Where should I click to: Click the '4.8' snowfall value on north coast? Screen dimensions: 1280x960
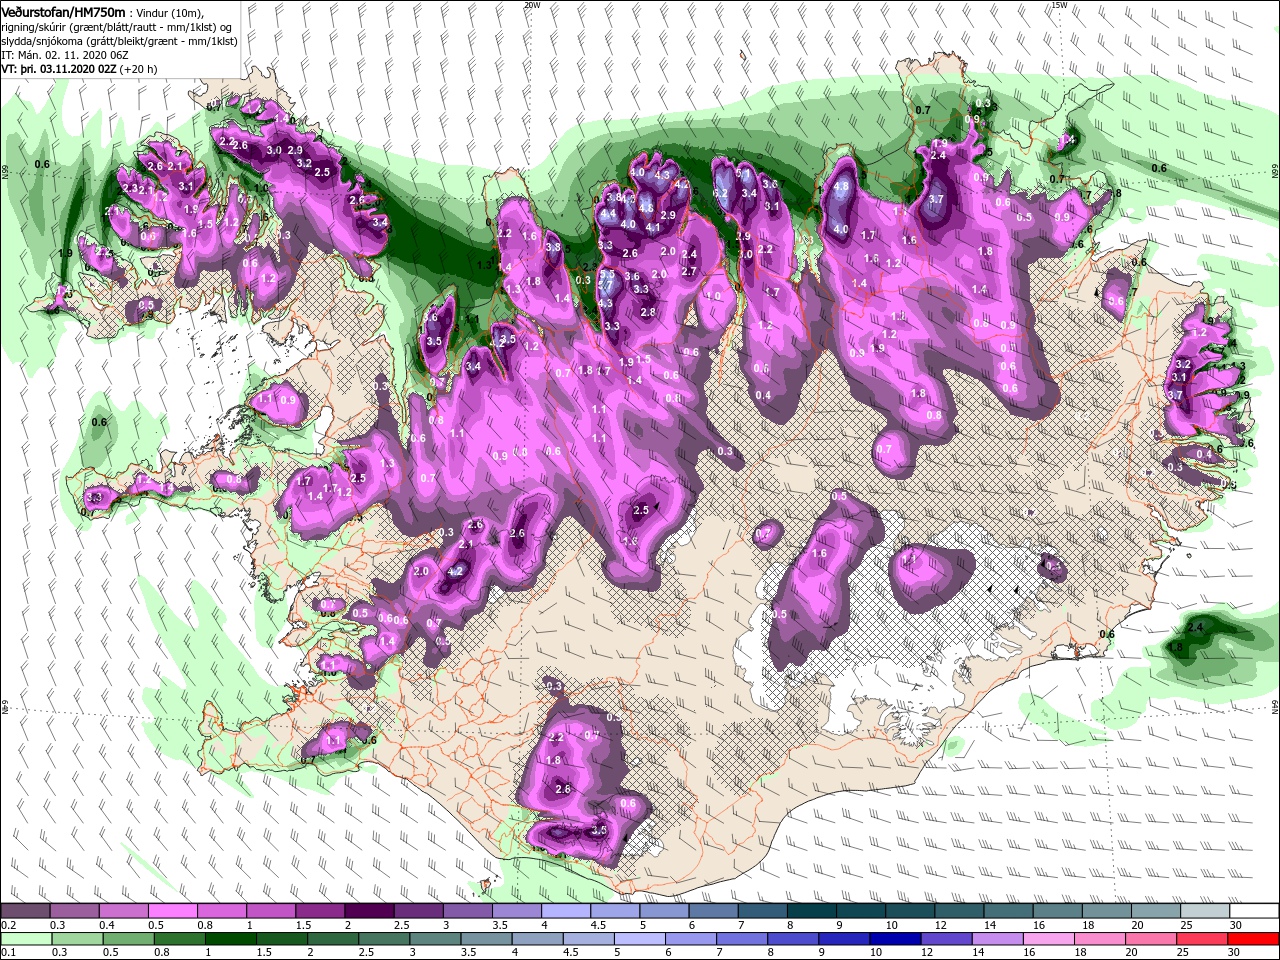[841, 186]
